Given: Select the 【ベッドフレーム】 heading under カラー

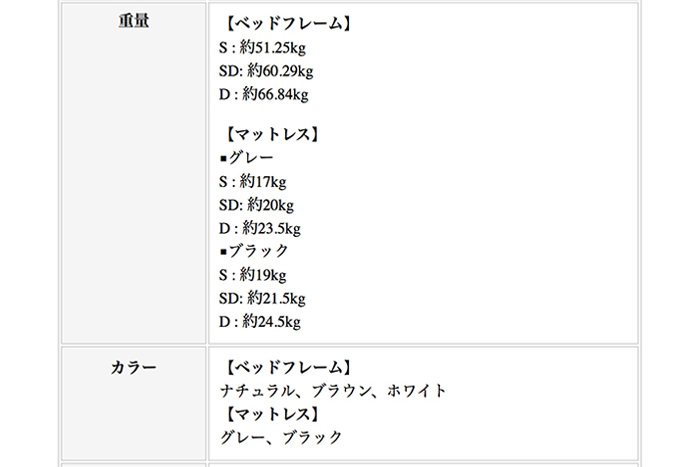Looking at the screenshot, I should click(x=288, y=367).
